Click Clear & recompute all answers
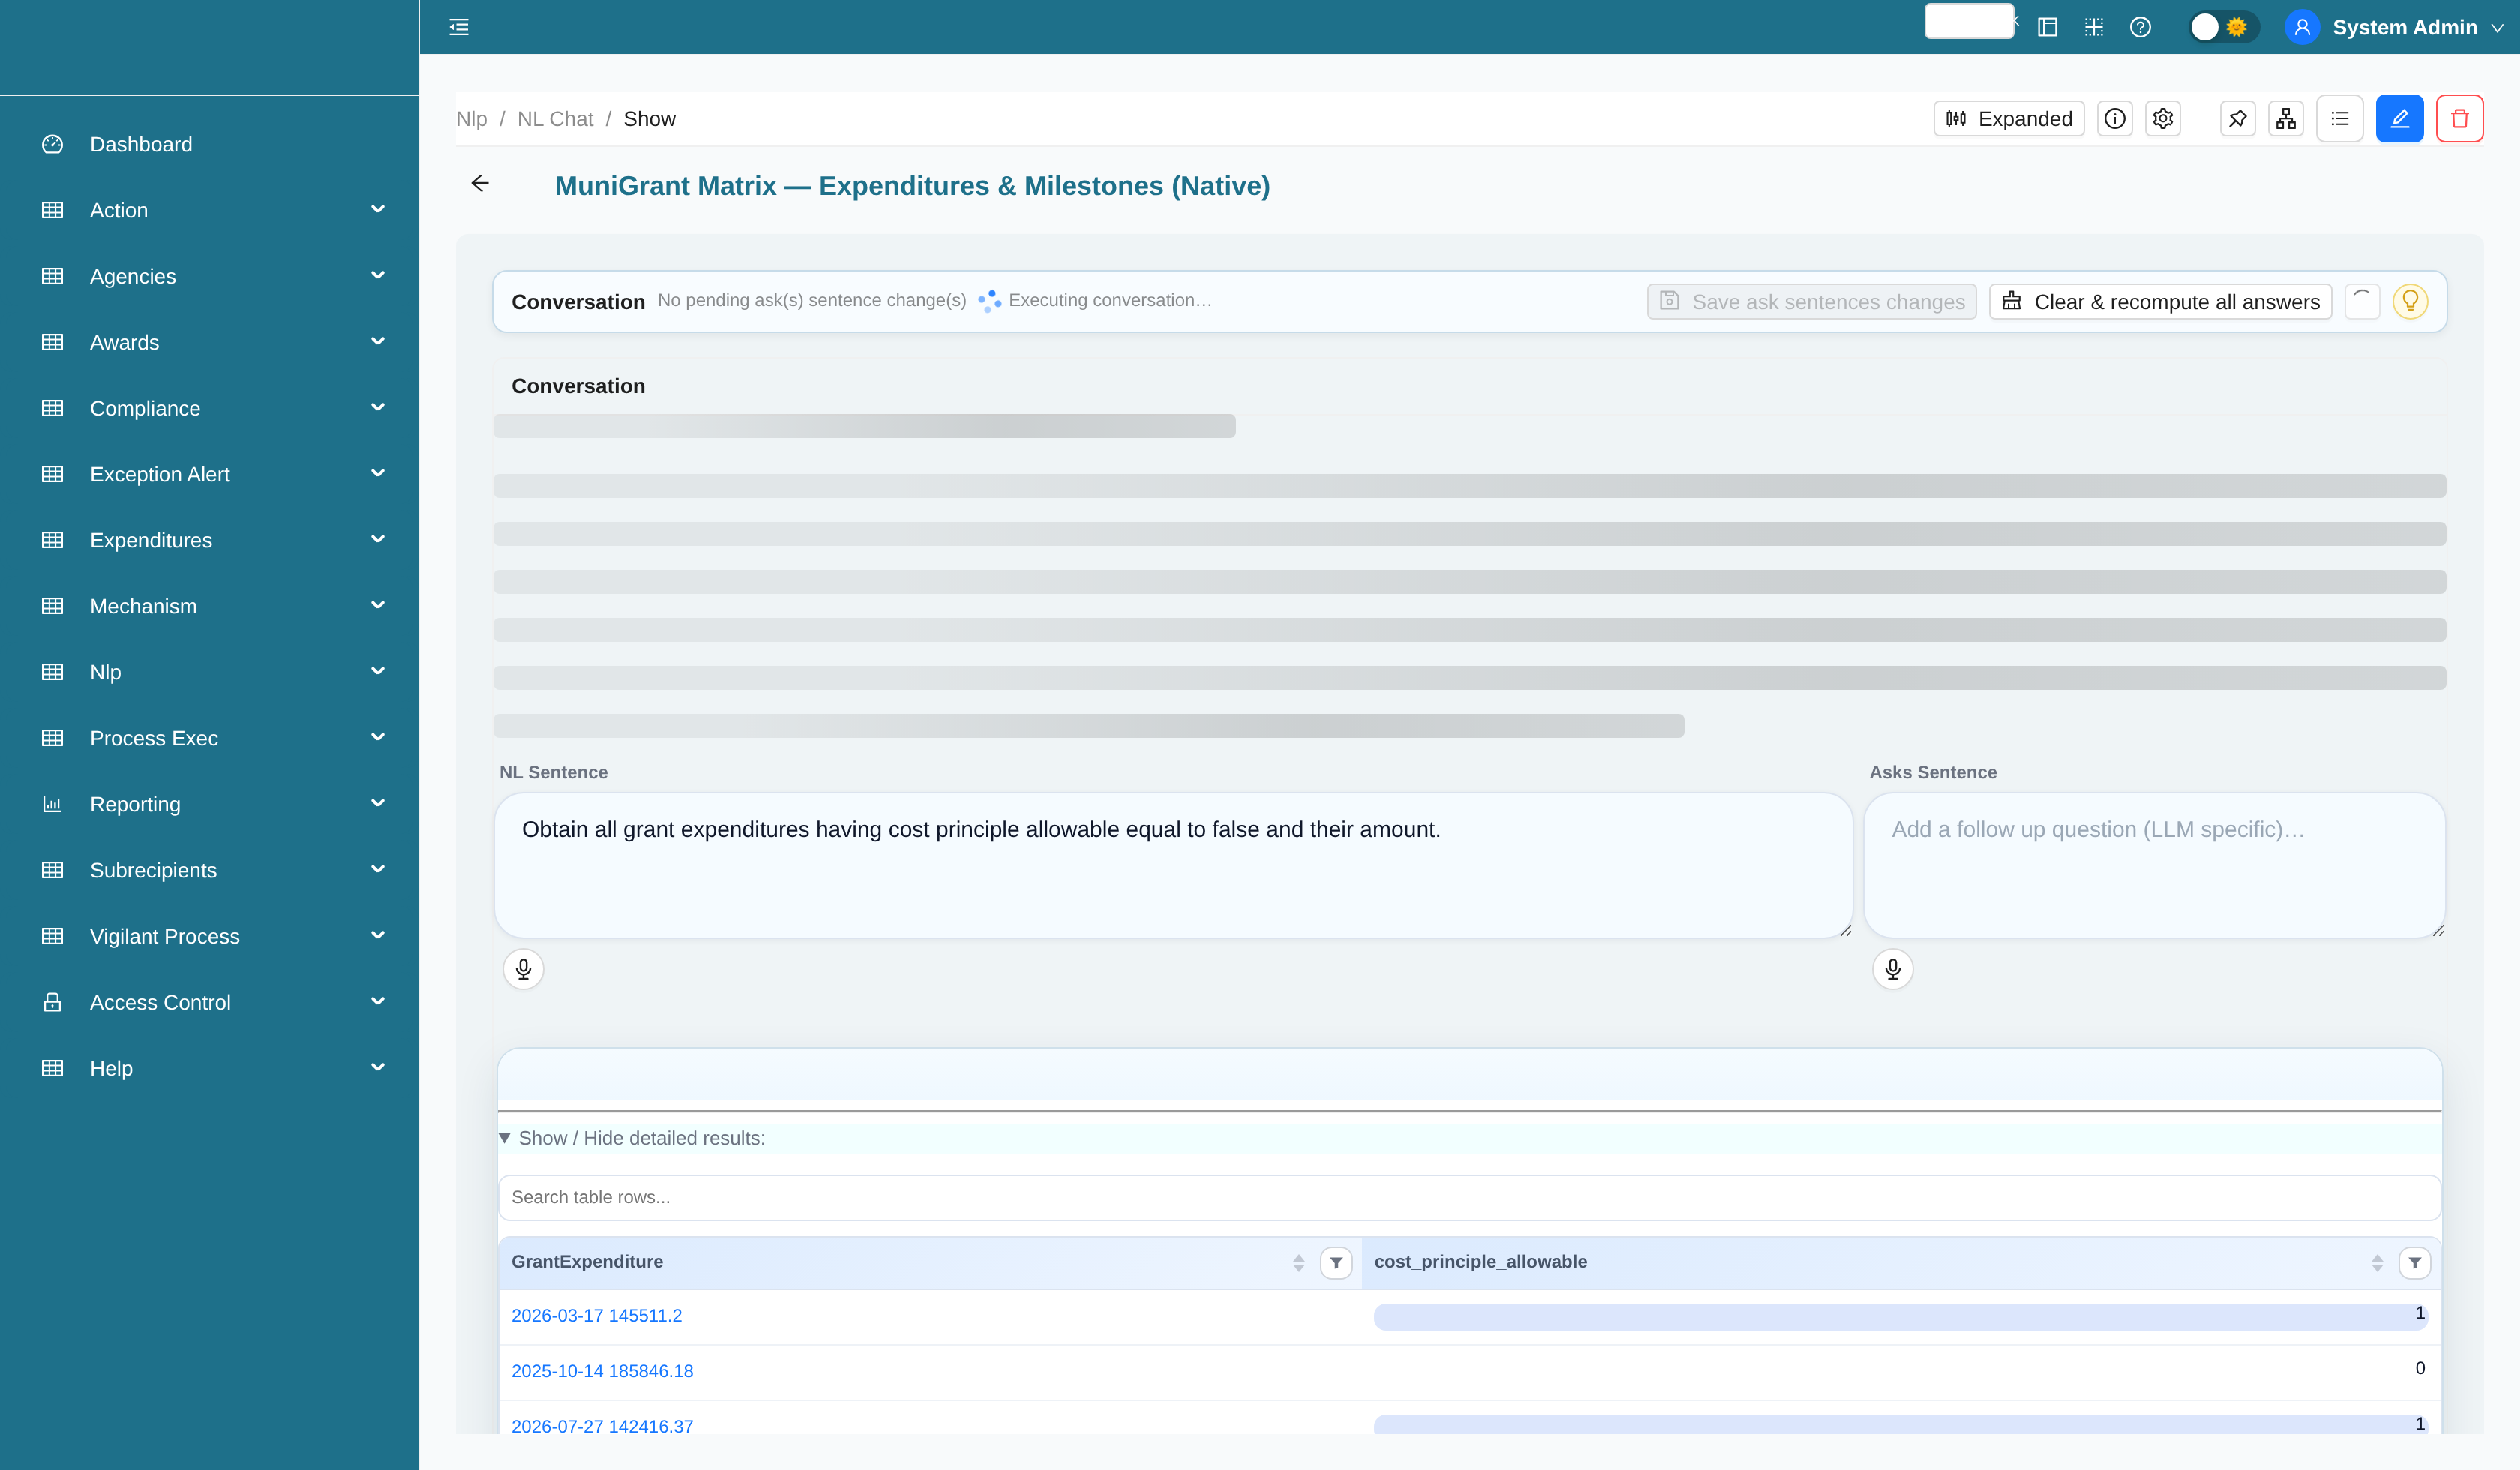The image size is (2520, 1470). coord(2160,302)
